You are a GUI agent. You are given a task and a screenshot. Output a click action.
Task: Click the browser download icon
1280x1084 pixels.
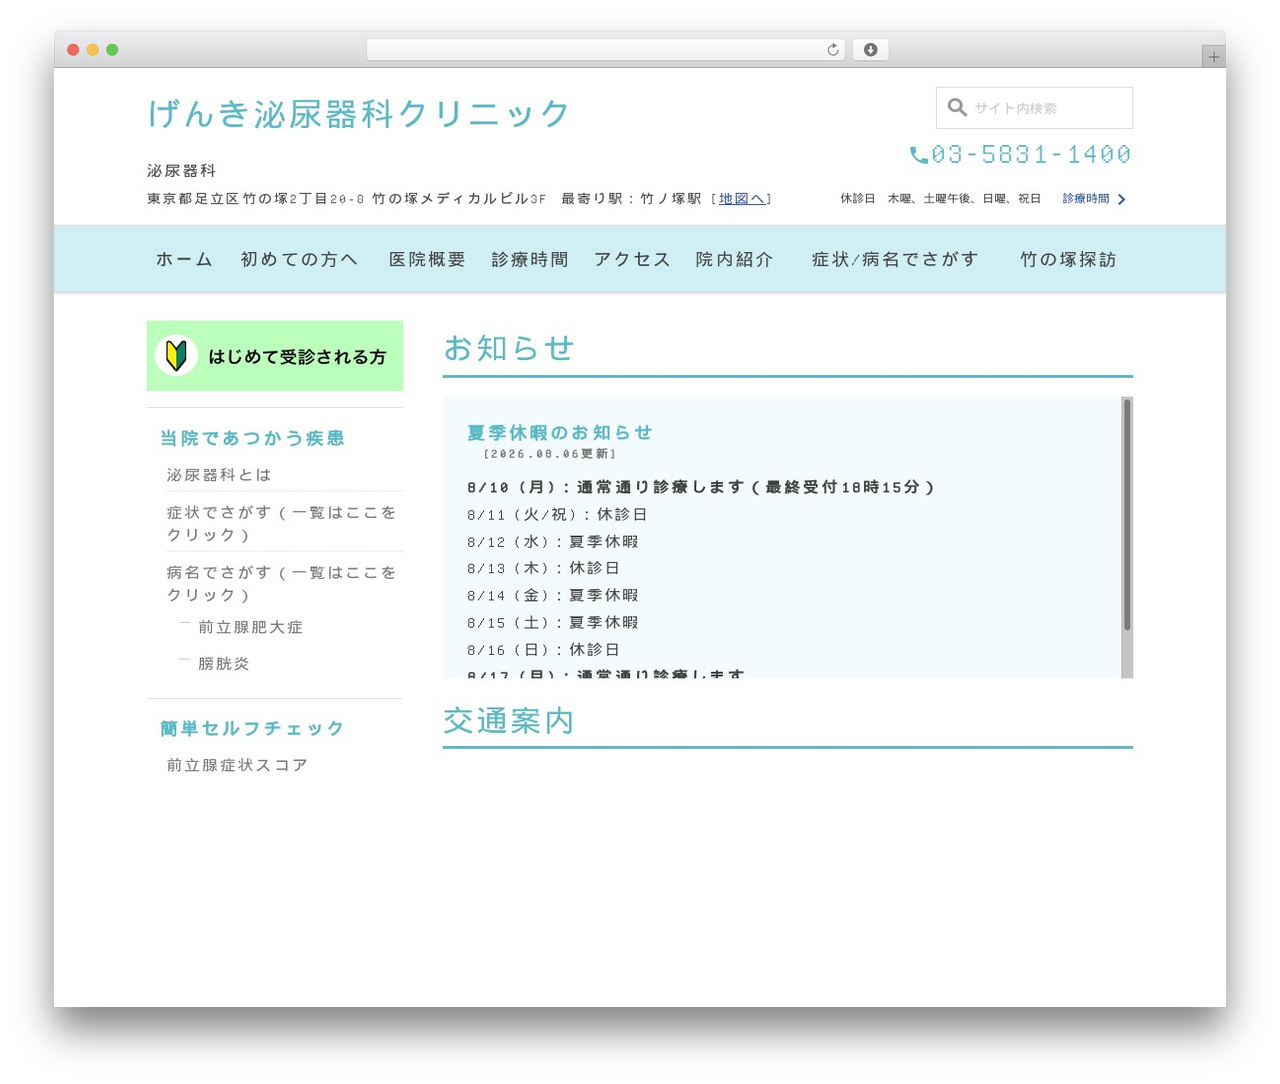click(x=870, y=50)
